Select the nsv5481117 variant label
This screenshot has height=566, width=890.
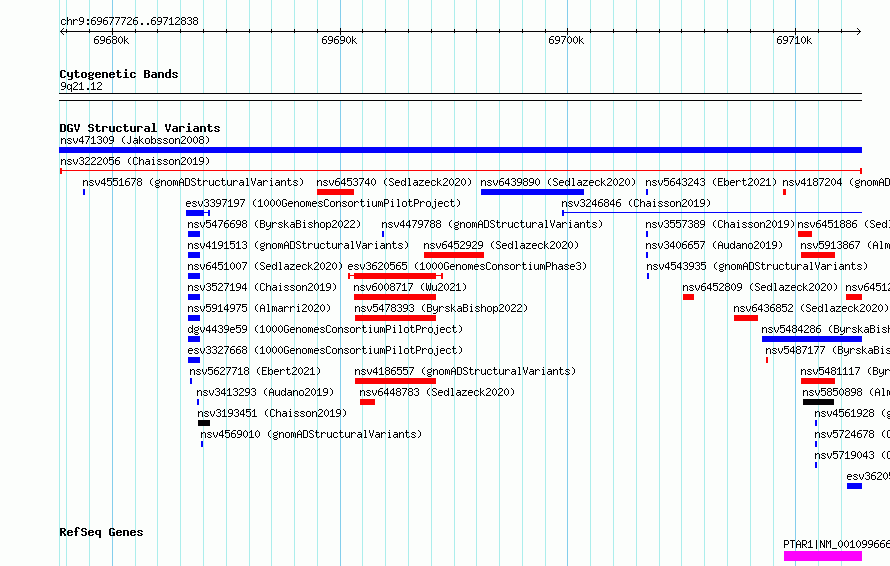[845, 371]
